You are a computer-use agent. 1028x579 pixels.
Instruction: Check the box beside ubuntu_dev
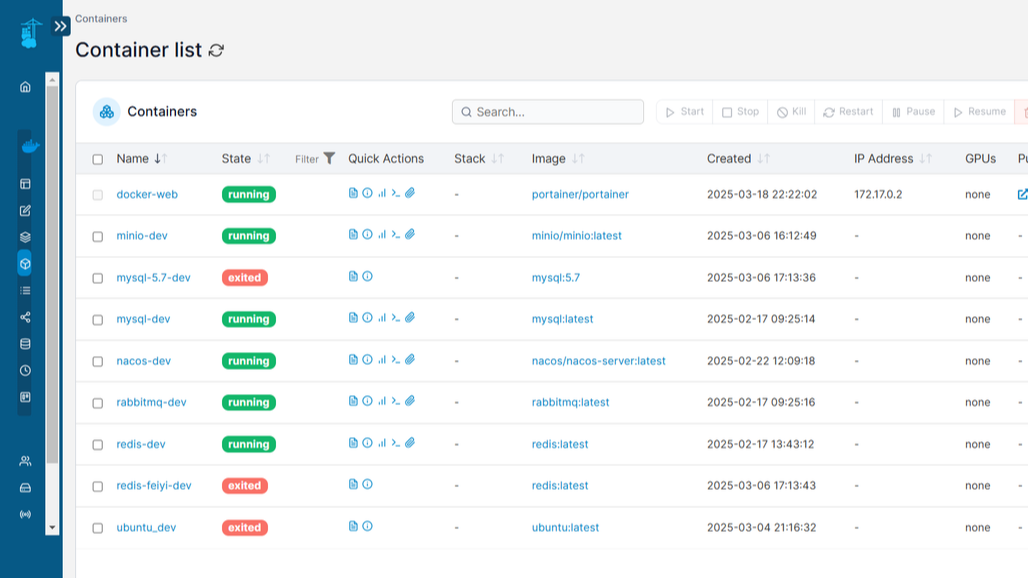(x=96, y=527)
